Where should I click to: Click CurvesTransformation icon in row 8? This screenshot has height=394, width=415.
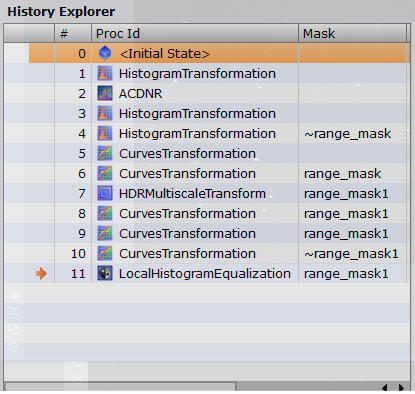pyautogui.click(x=105, y=213)
